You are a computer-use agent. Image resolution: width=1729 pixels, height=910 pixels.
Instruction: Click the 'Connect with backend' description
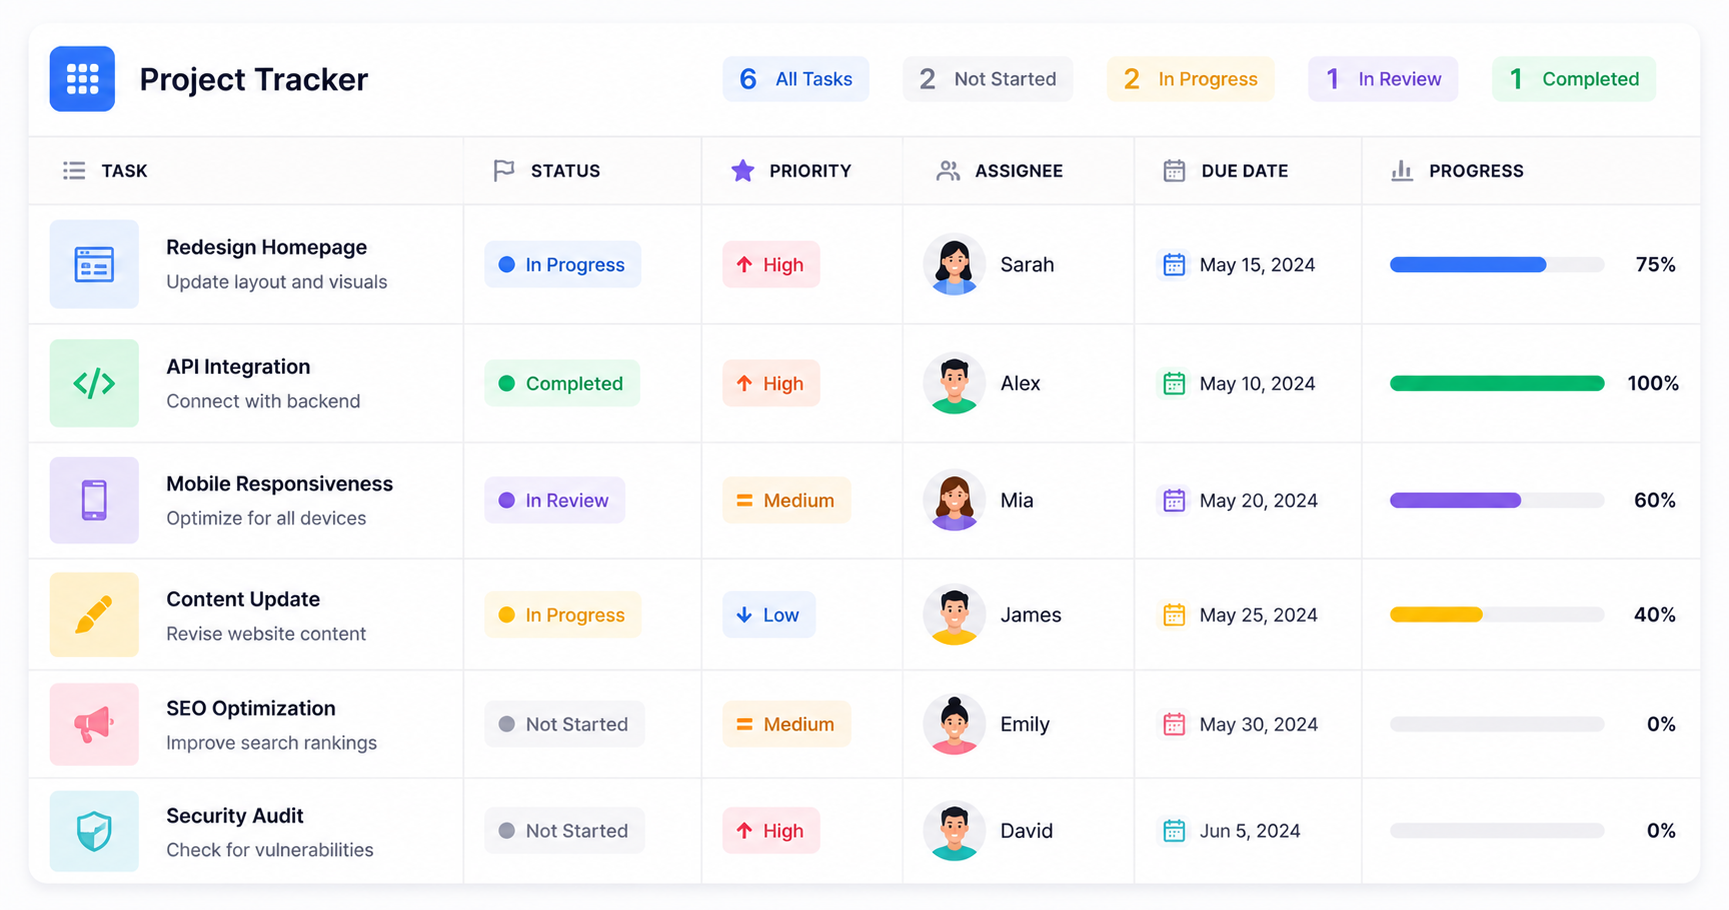click(263, 401)
